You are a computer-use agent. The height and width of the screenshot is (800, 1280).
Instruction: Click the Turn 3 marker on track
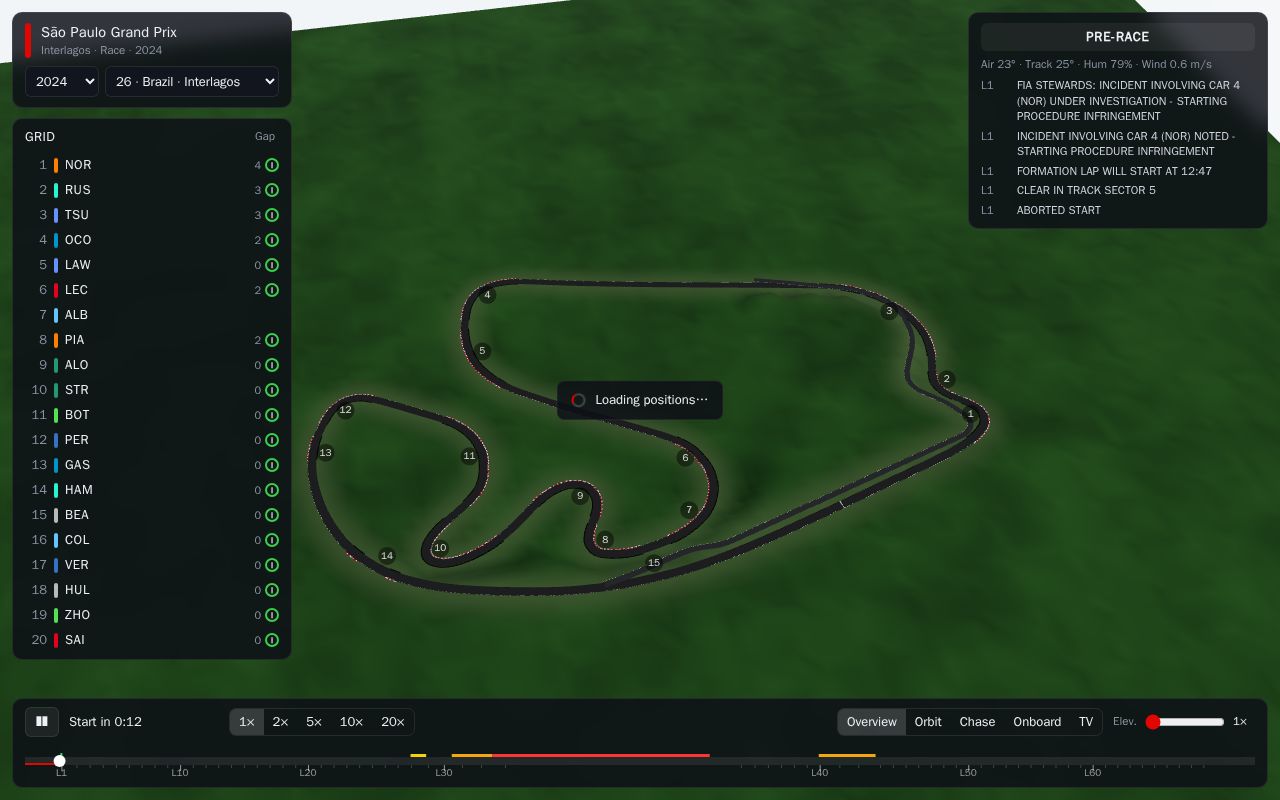[889, 311]
